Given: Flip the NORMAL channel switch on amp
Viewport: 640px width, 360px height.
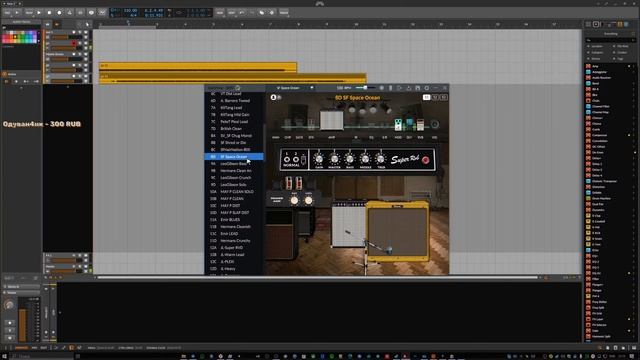Looking at the screenshot, I should (303, 160).
